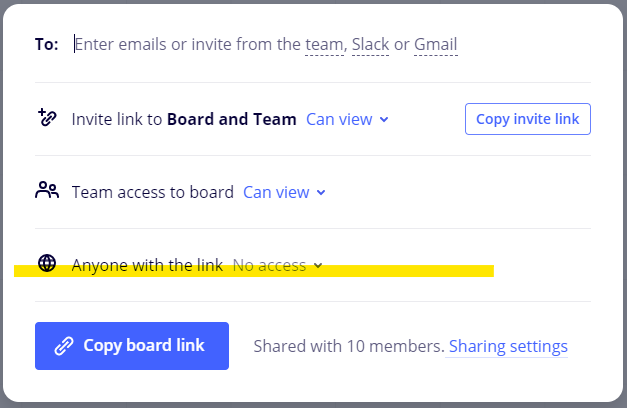Copy the invite link with the outlined button
The image size is (627, 408).
tap(527, 119)
